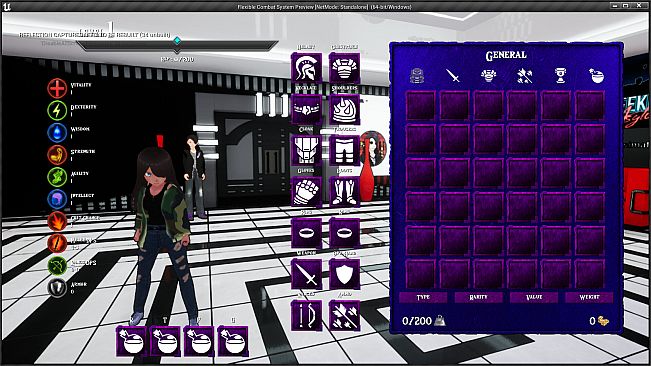
Task: Click the arrows ammo slot
Action: tap(345, 315)
